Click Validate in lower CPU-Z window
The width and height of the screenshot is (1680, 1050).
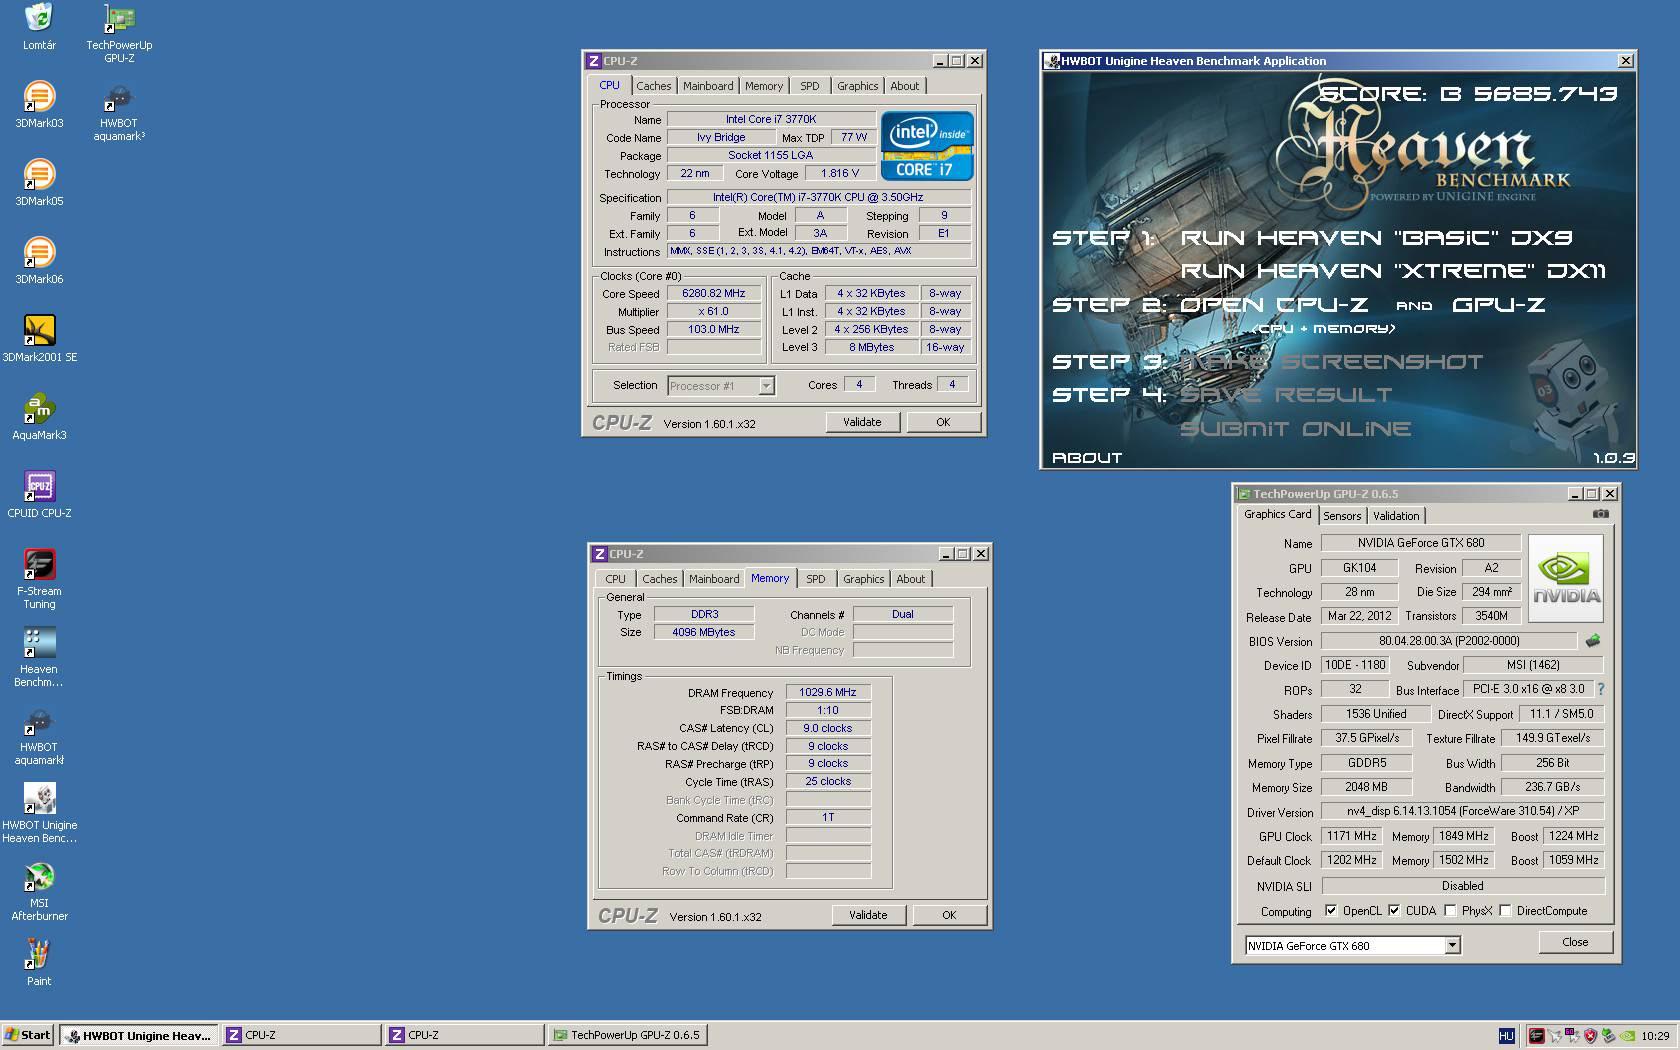click(x=868, y=915)
